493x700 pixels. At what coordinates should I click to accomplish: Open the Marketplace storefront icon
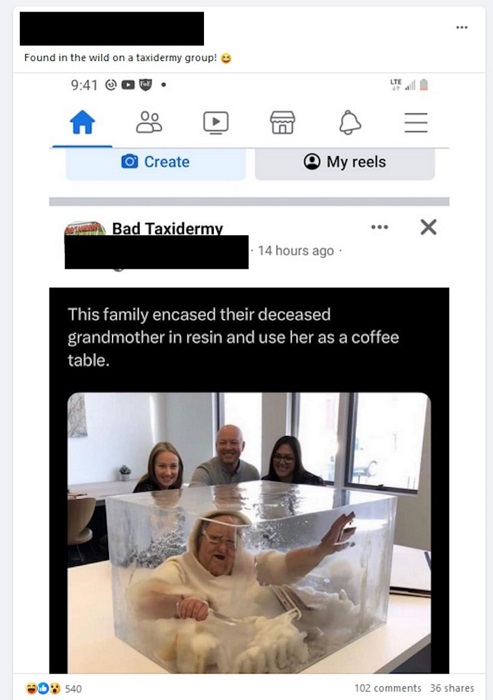[283, 123]
